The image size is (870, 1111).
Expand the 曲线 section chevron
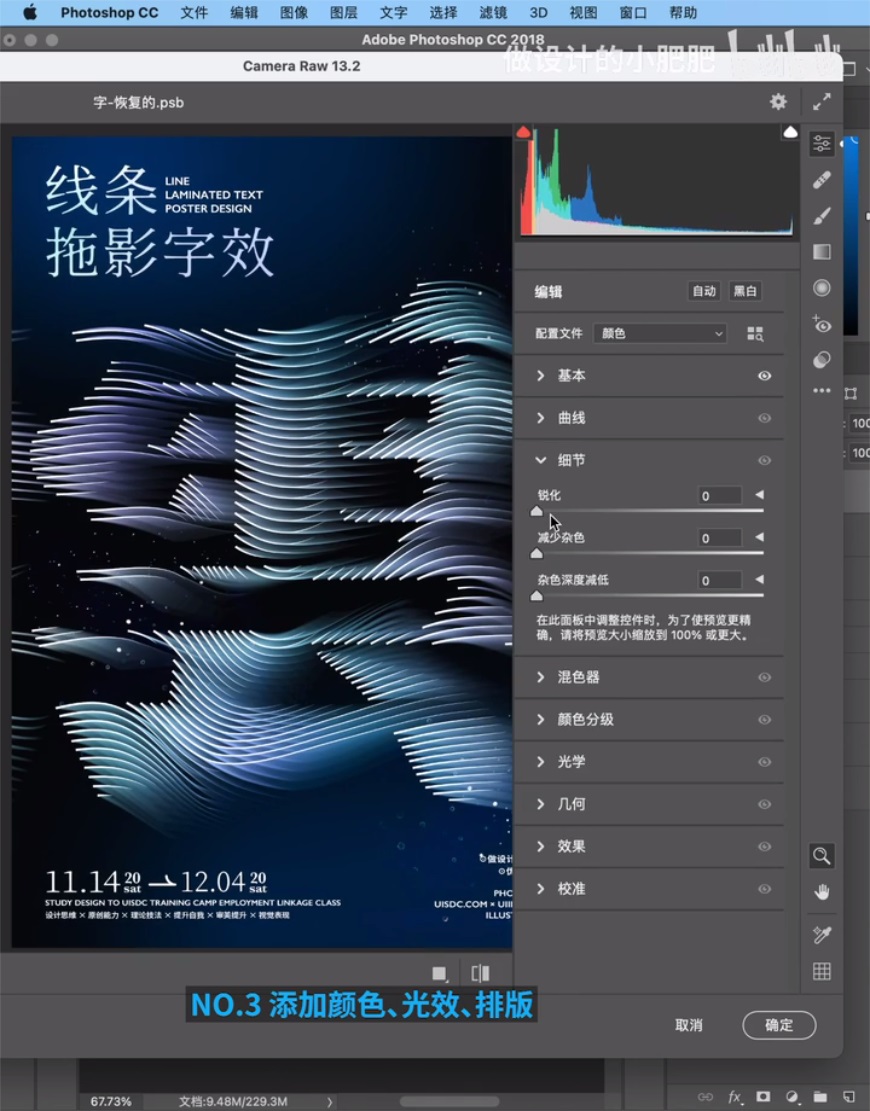point(541,418)
